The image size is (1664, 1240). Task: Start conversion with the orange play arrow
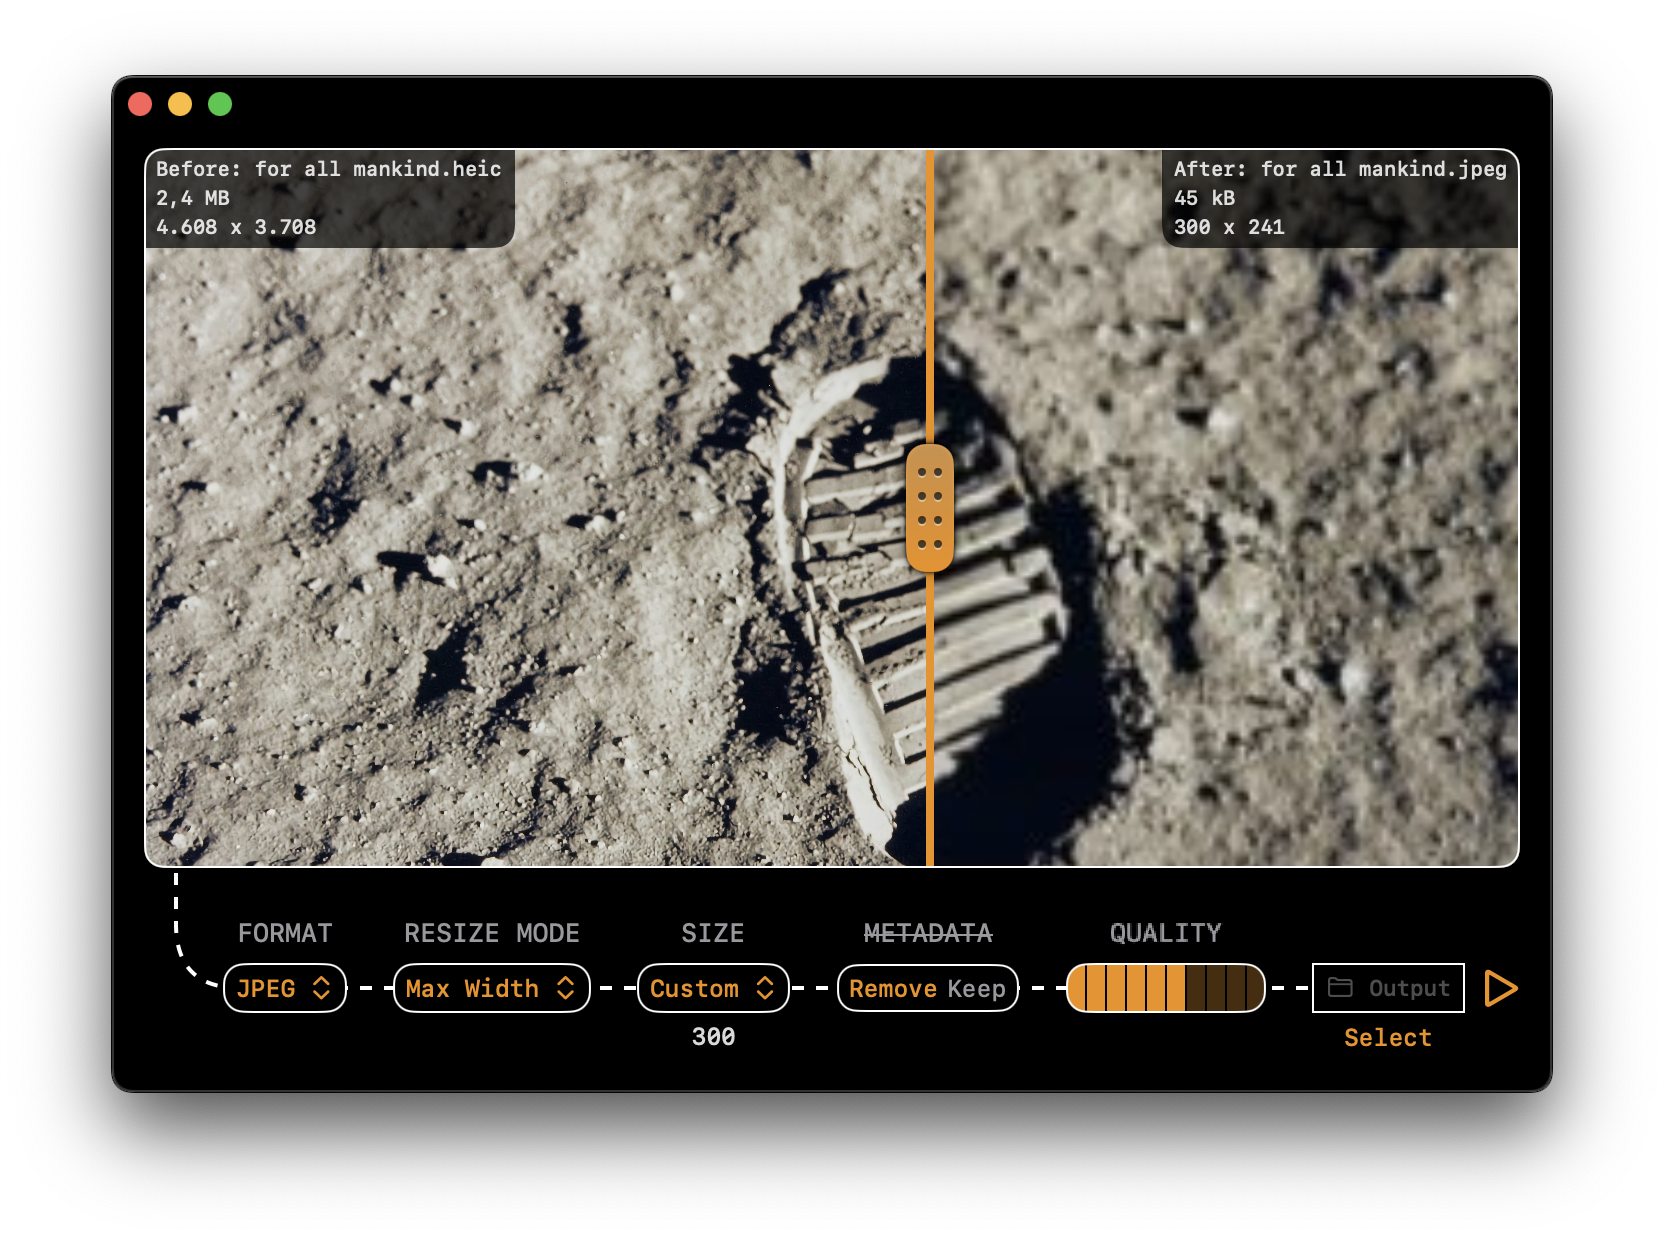click(x=1500, y=988)
